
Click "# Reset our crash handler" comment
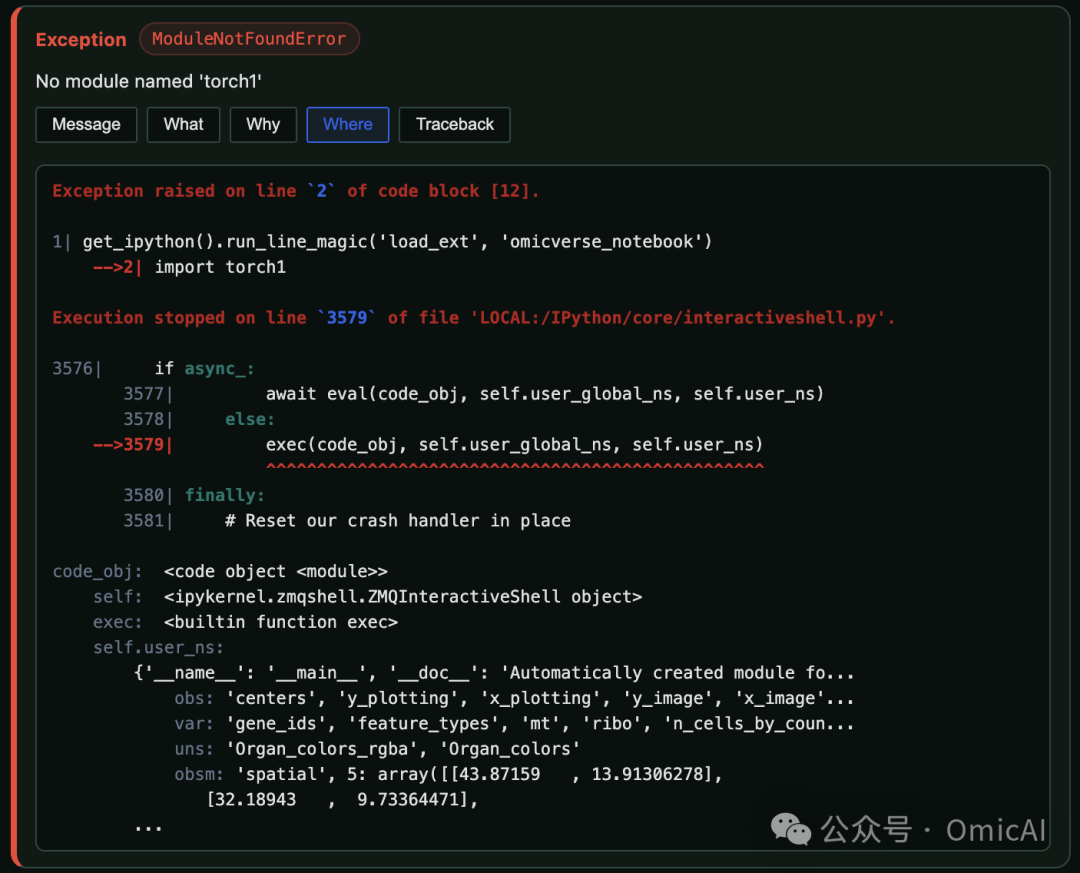pyautogui.click(x=397, y=521)
